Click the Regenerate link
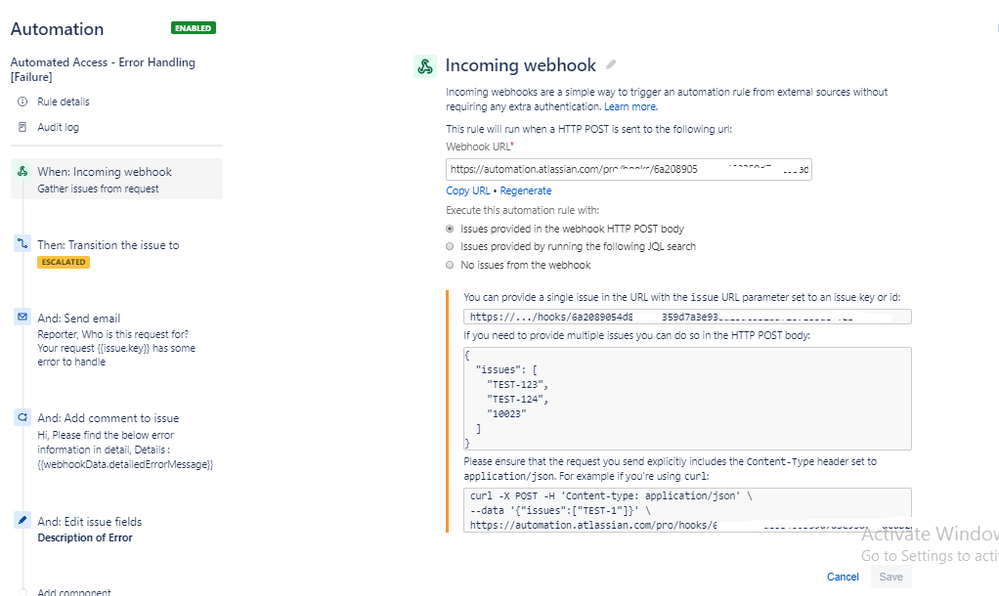The height and width of the screenshot is (596, 999). pos(526,191)
